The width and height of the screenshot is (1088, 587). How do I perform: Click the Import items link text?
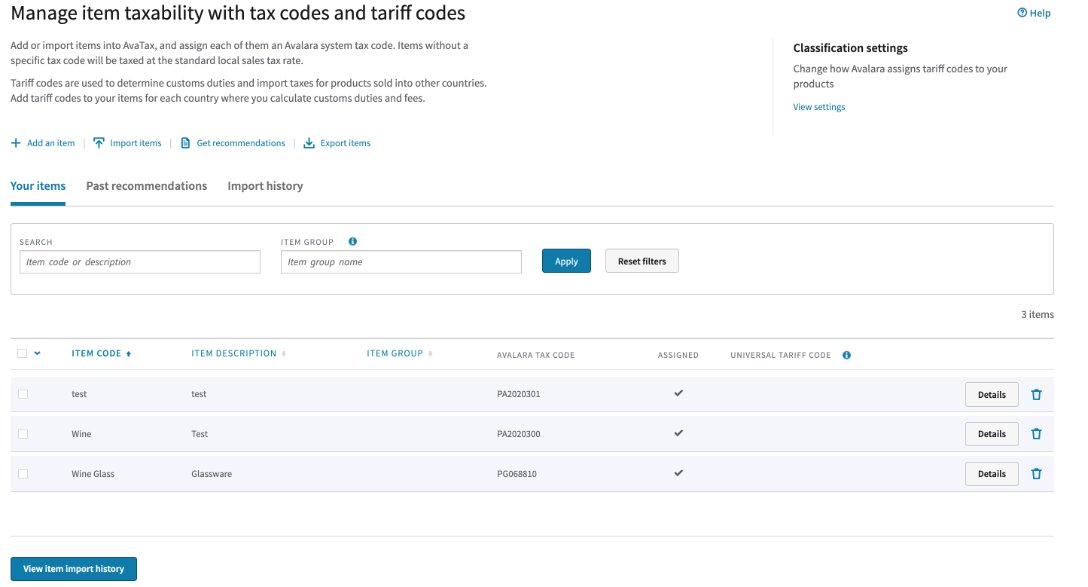(135, 143)
